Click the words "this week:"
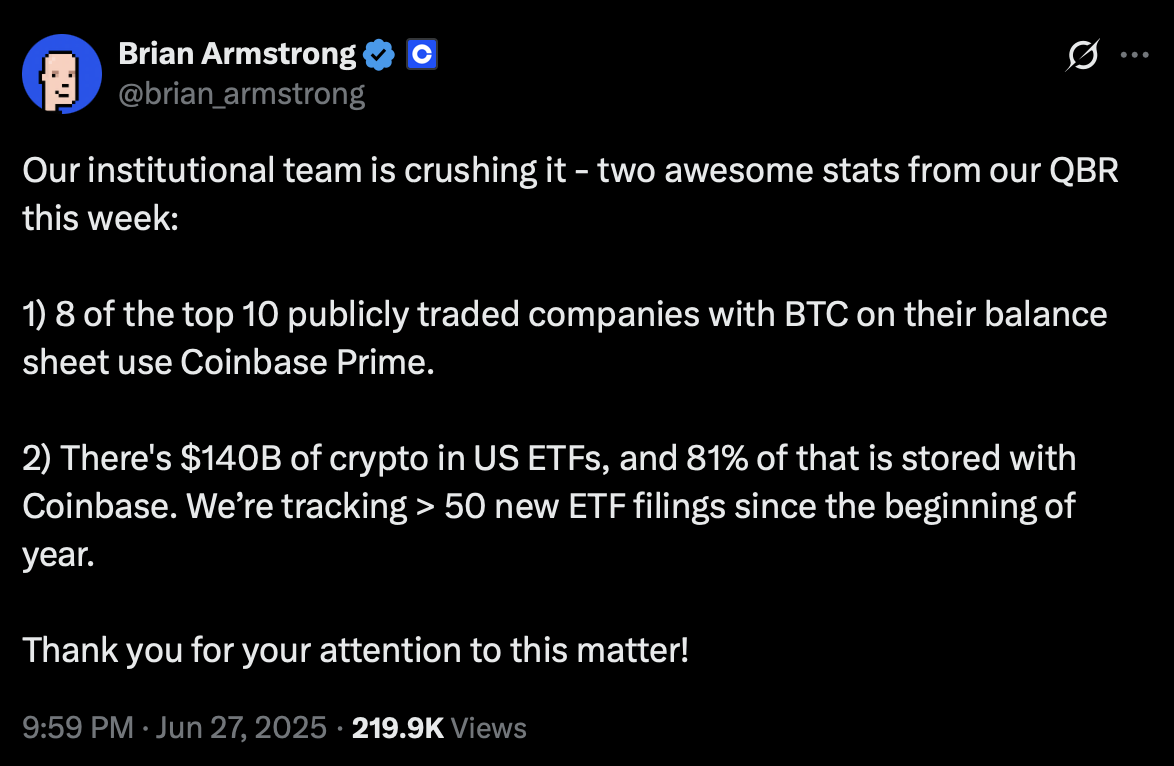Image resolution: width=1174 pixels, height=766 pixels. (x=100, y=219)
